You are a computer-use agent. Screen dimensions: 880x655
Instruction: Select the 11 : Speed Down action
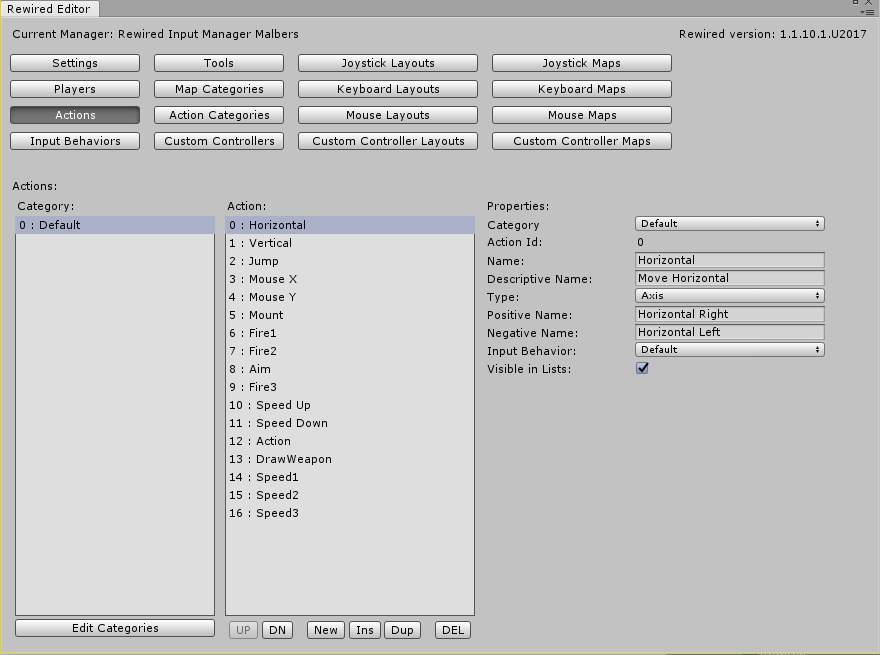pos(350,423)
